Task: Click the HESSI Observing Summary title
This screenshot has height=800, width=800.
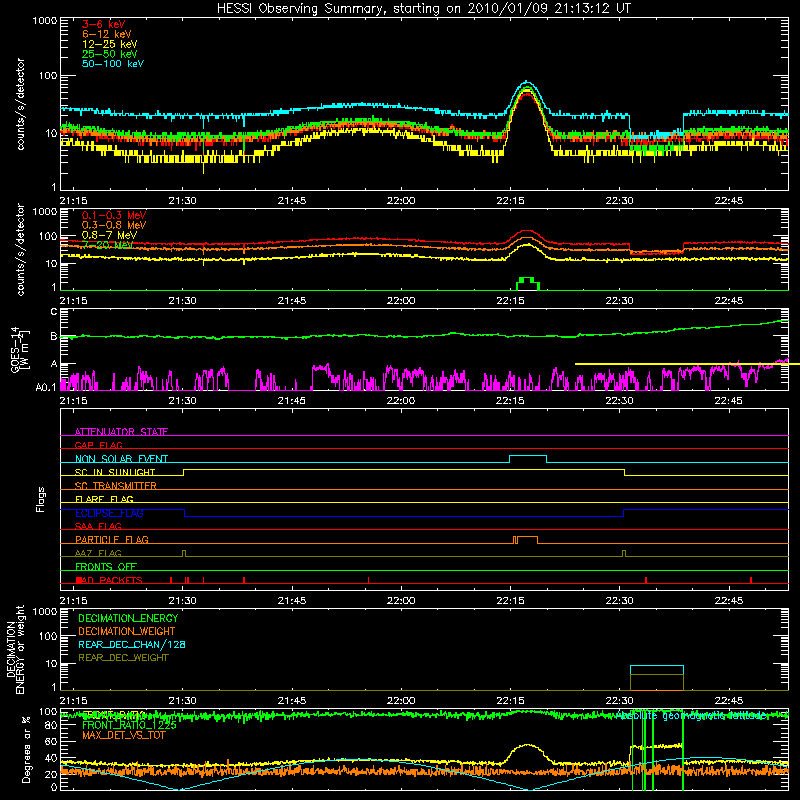Action: point(423,9)
